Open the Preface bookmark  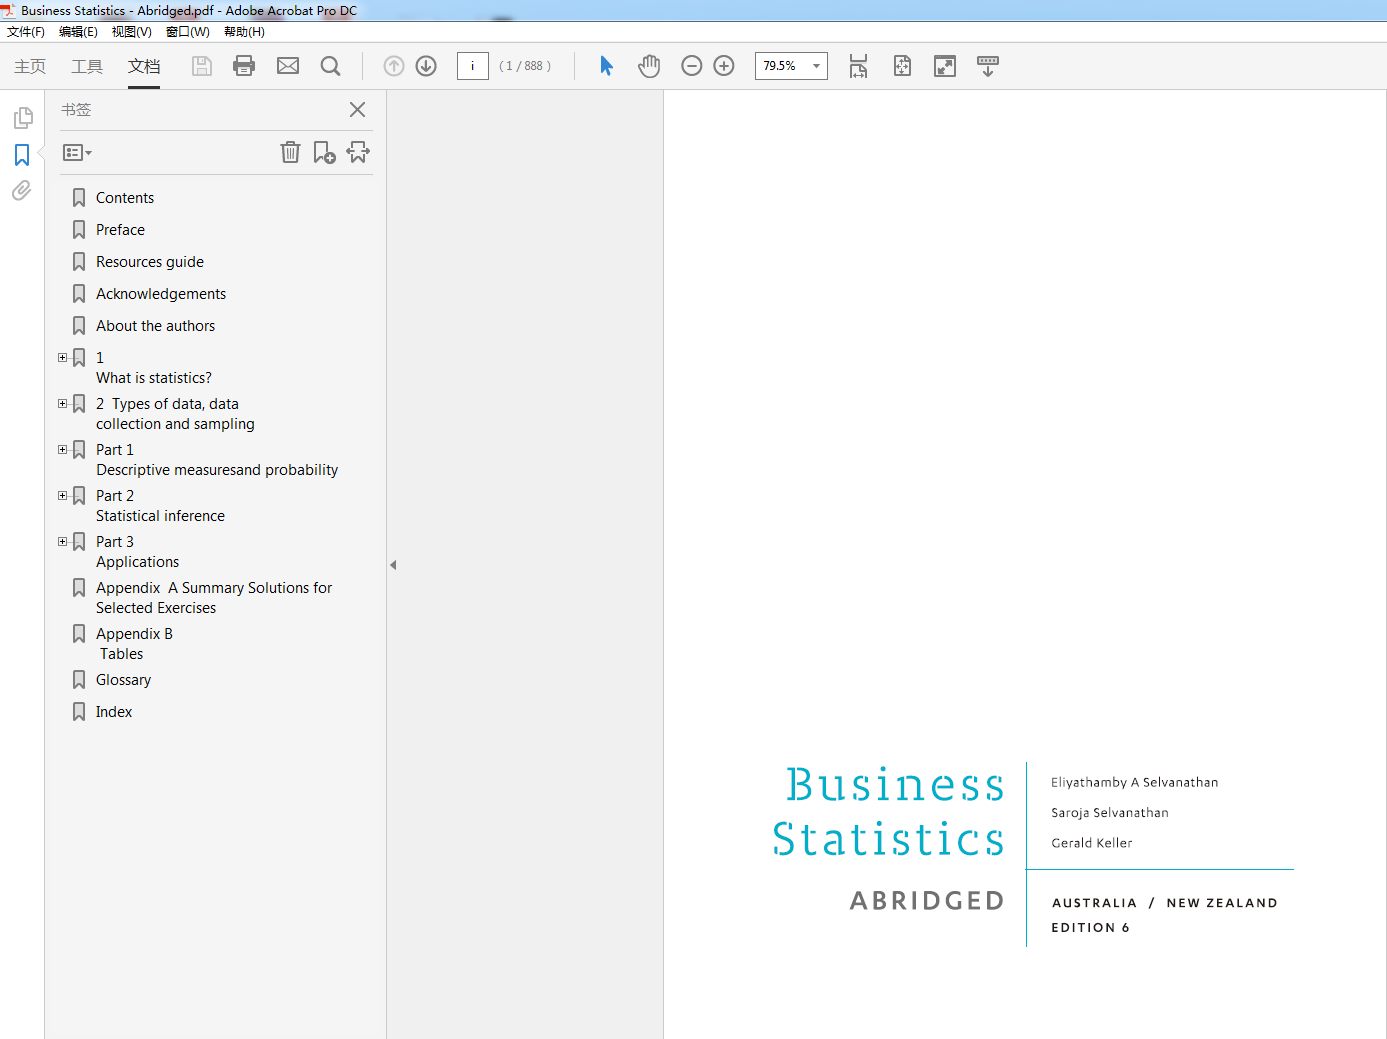[120, 230]
